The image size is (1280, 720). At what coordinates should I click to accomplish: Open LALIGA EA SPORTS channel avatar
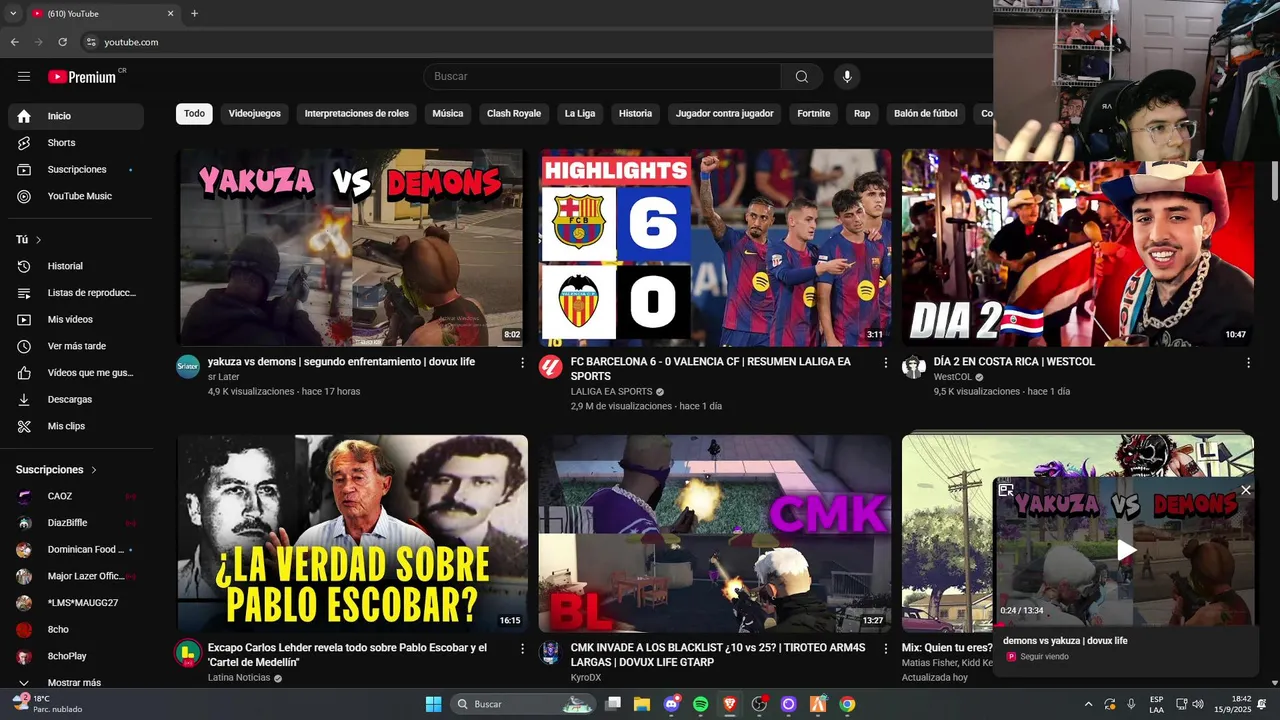(x=550, y=366)
